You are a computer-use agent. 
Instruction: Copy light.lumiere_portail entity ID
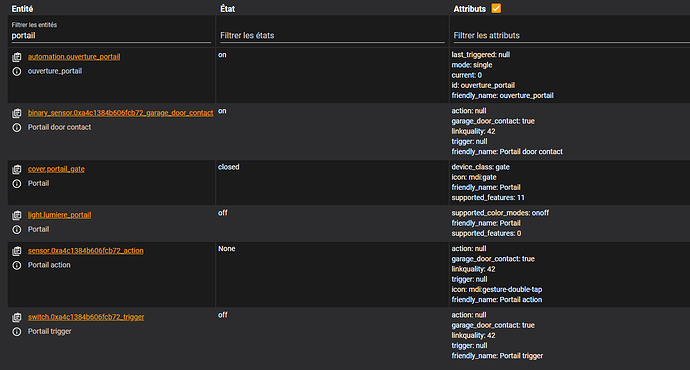click(x=17, y=215)
